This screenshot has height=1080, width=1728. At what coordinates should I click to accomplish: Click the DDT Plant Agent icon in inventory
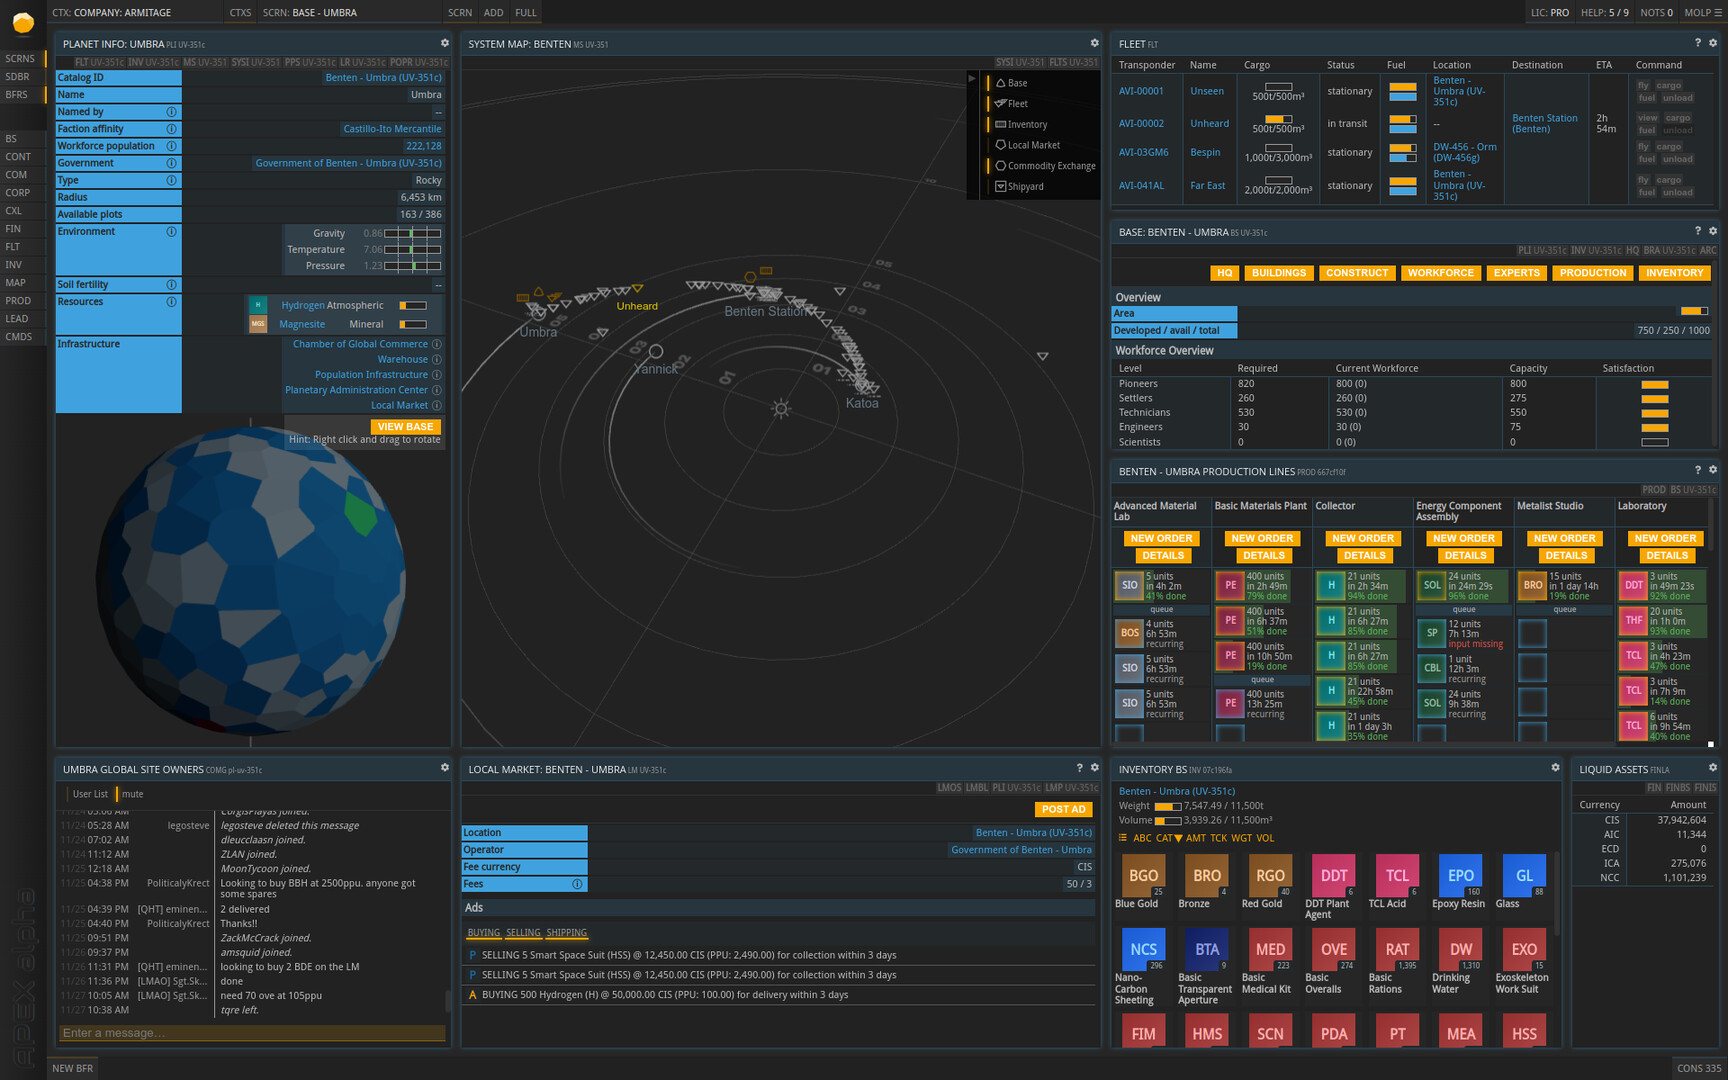[1333, 874]
